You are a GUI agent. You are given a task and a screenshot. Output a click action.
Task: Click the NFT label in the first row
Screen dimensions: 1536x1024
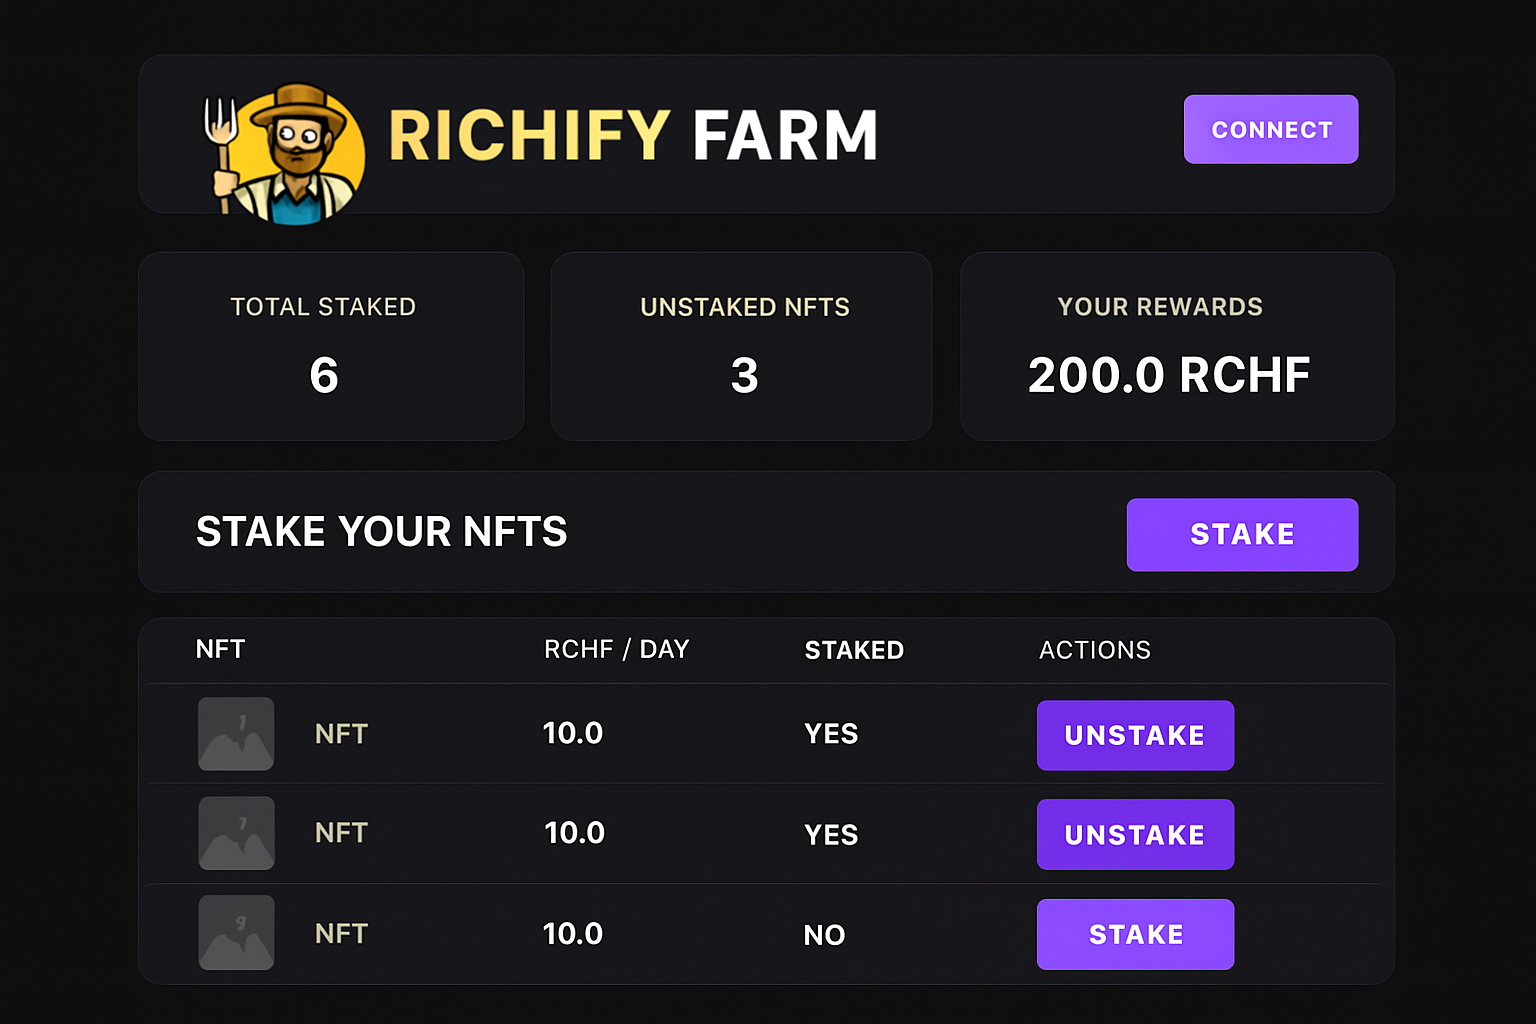(341, 734)
